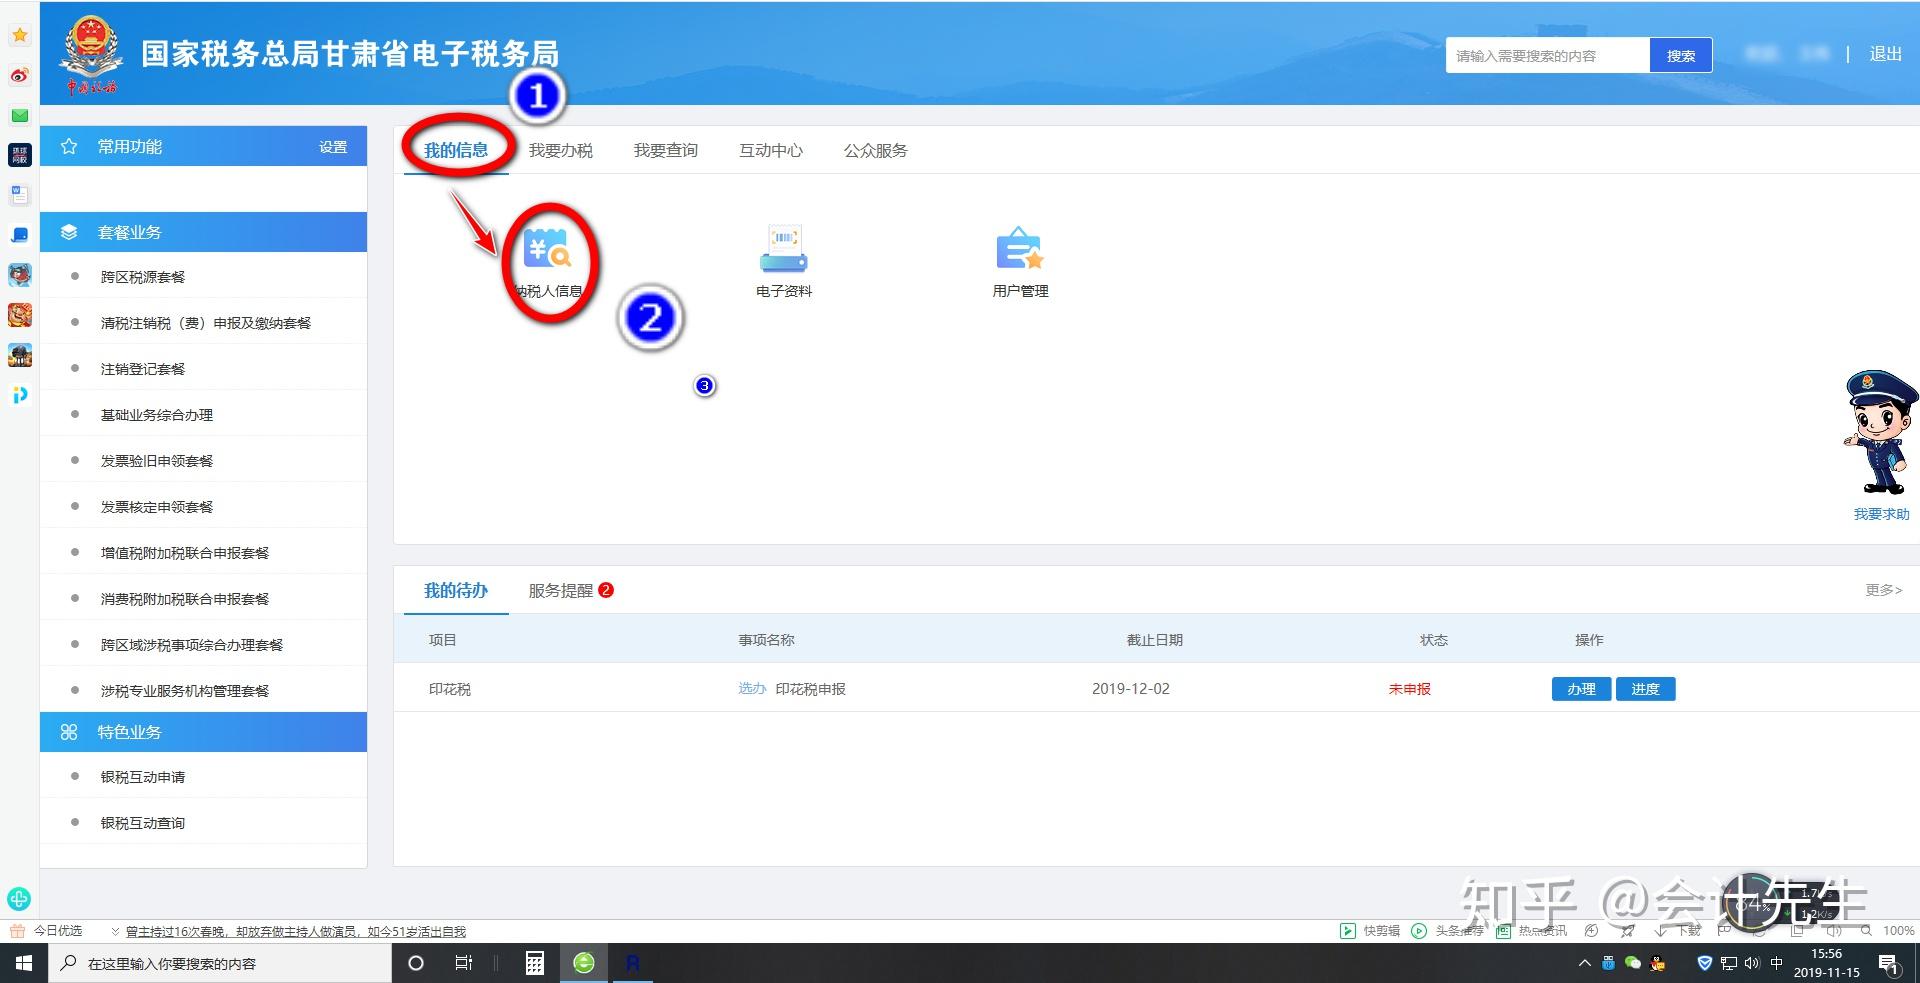The width and height of the screenshot is (1920, 983).
Task: Click the 办理 button for 印花税申报
Action: click(x=1580, y=688)
